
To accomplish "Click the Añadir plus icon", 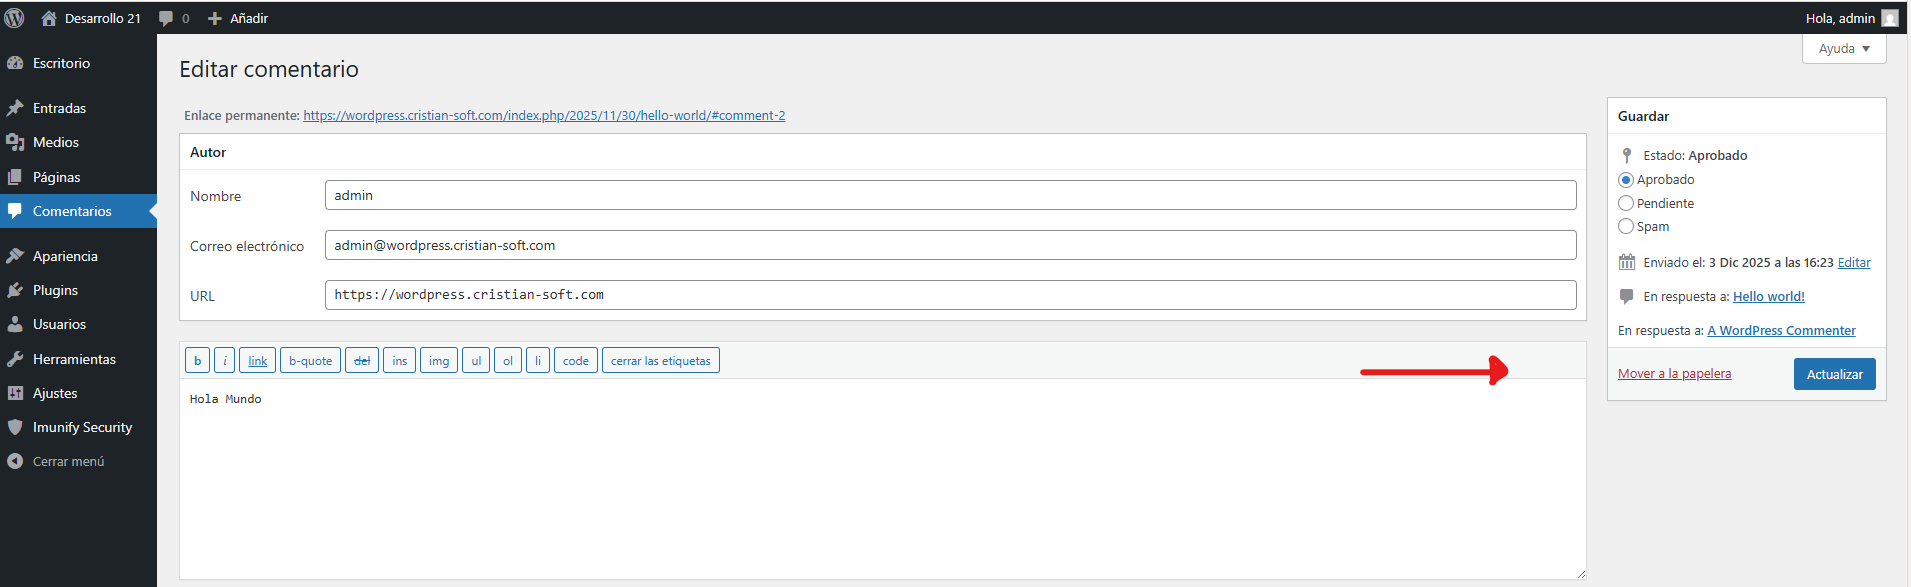I will (x=215, y=18).
